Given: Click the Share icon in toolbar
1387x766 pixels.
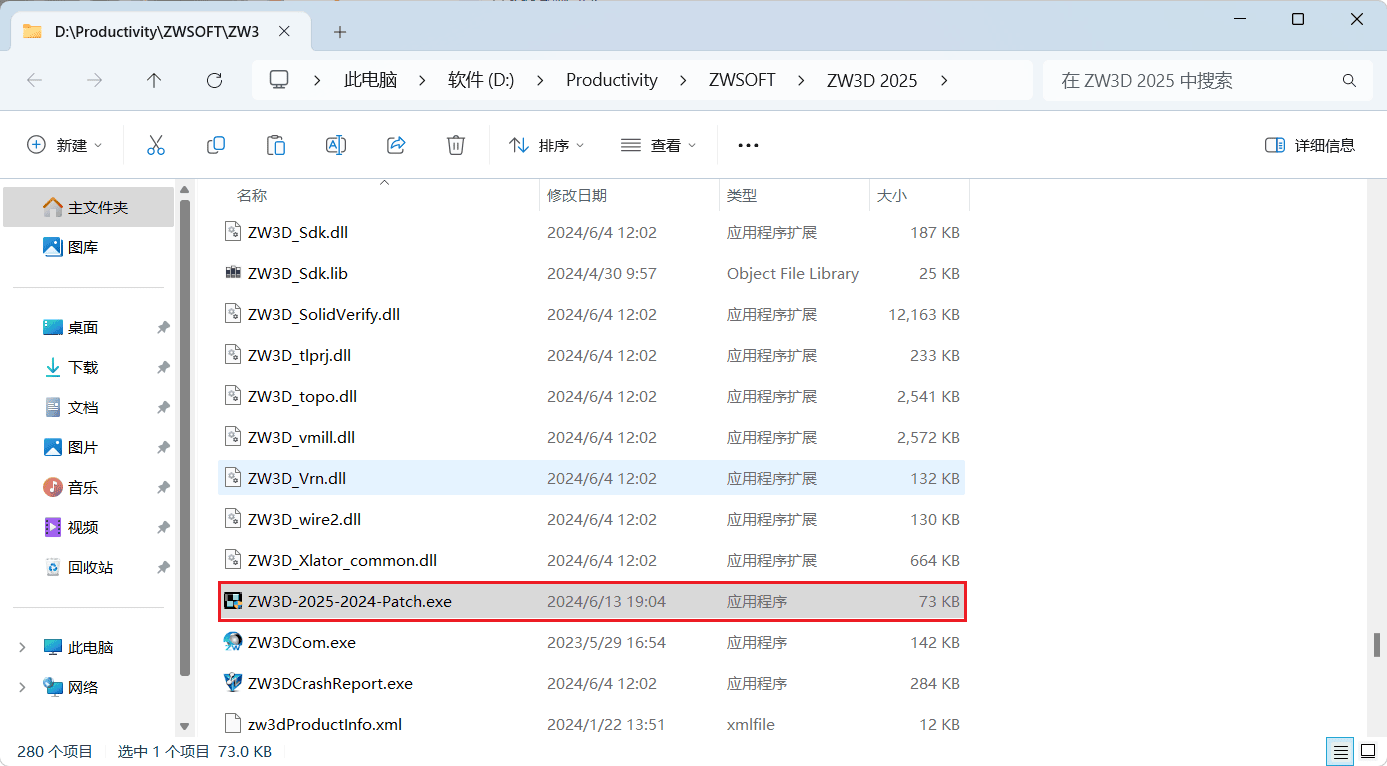Looking at the screenshot, I should pyautogui.click(x=396, y=145).
